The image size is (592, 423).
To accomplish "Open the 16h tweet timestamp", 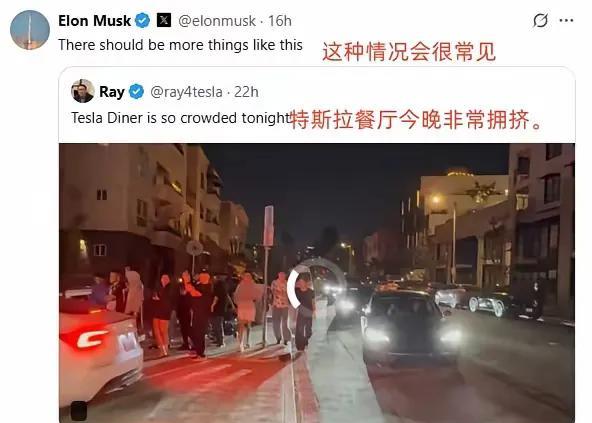I will pos(280,21).
